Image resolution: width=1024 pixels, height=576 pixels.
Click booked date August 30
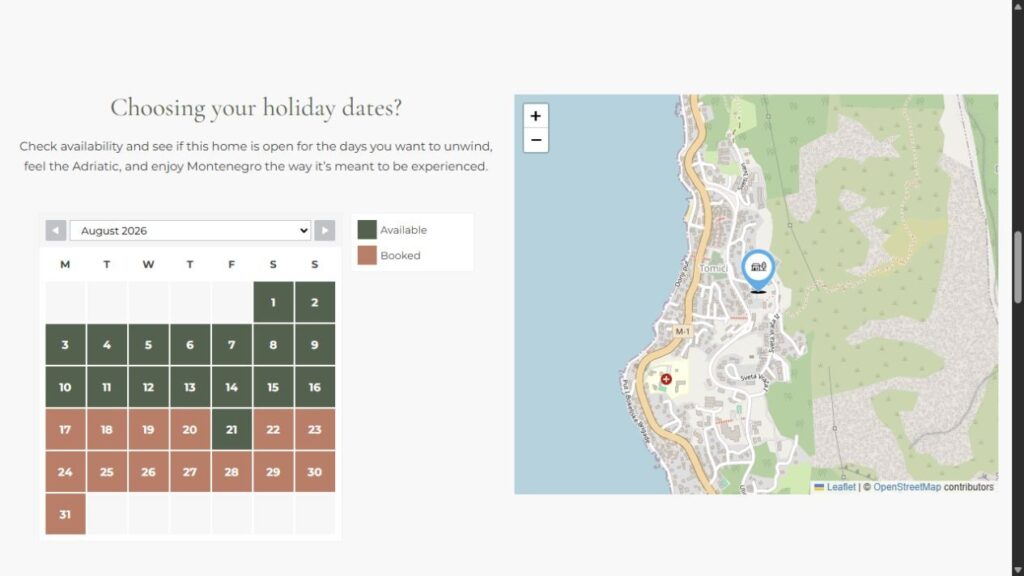pos(315,472)
